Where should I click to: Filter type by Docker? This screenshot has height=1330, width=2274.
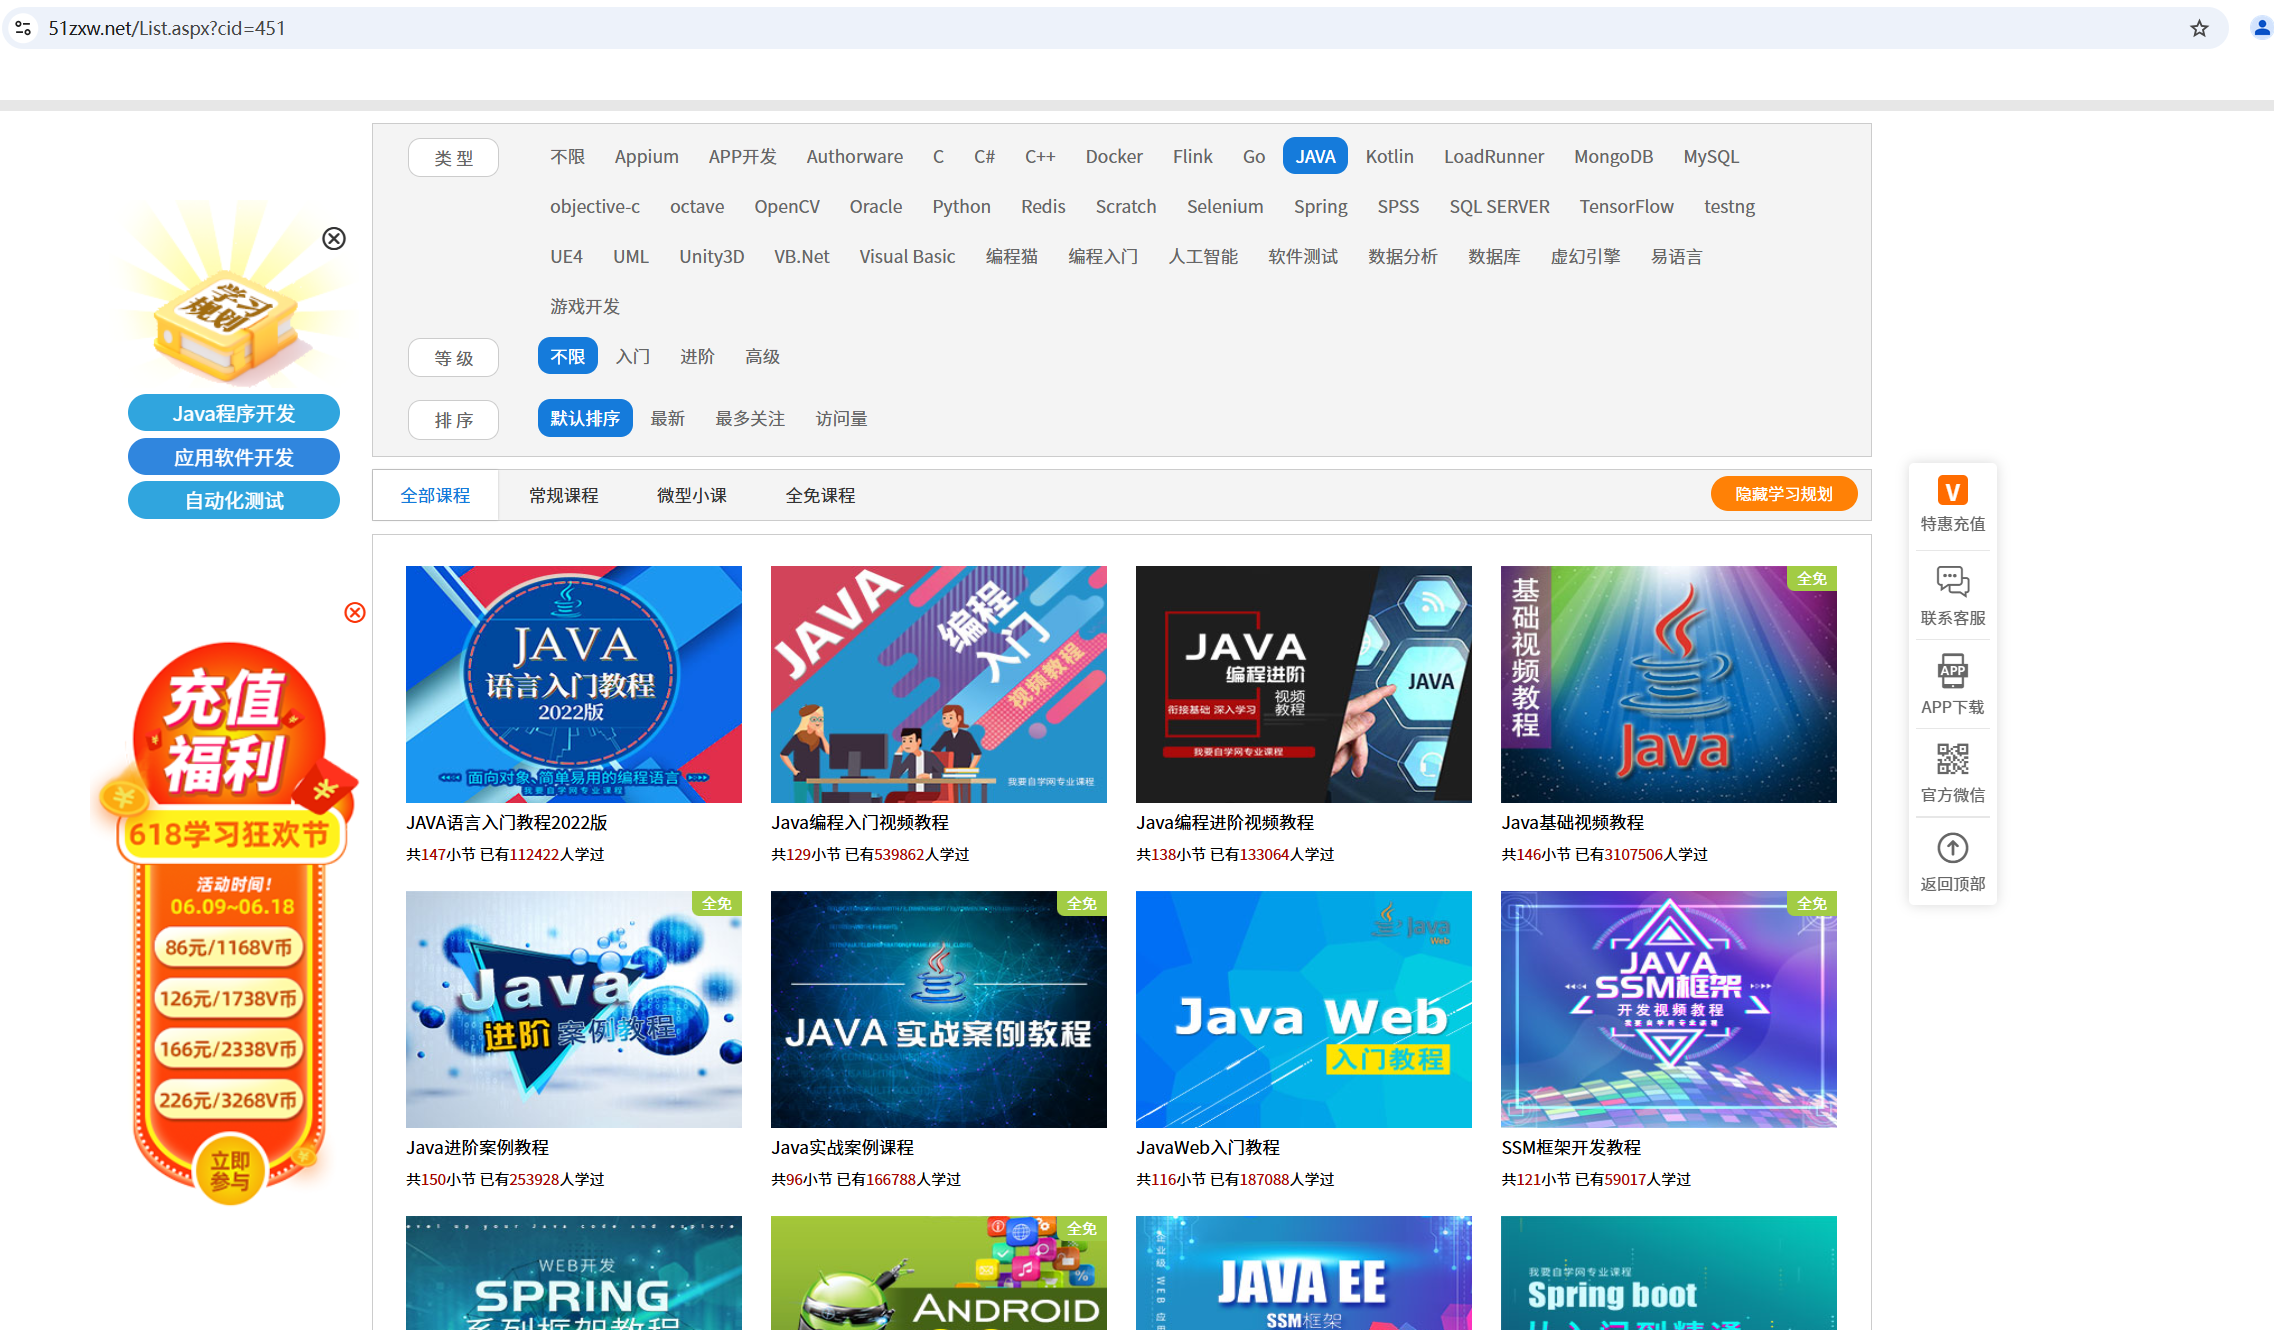click(1114, 156)
